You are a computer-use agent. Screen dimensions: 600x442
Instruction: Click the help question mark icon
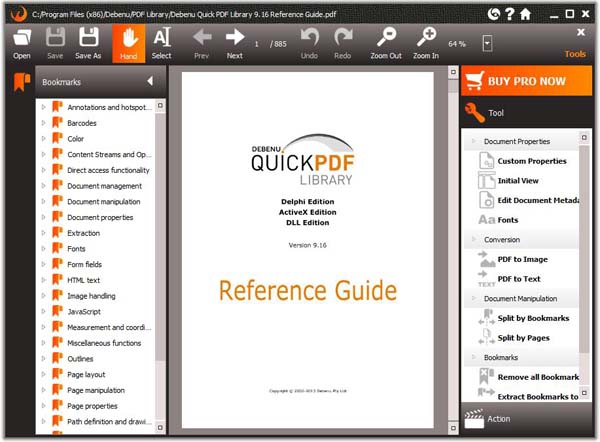pyautogui.click(x=509, y=14)
